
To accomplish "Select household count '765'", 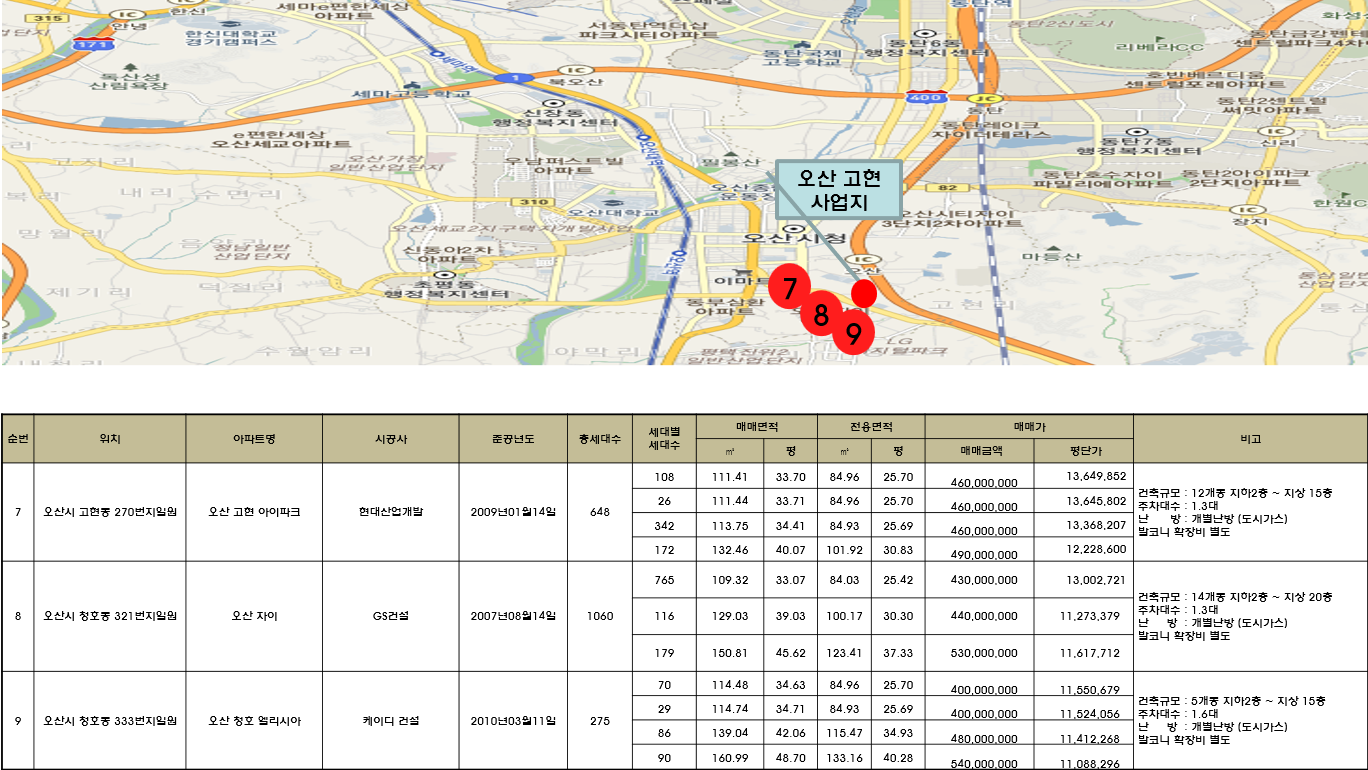I will coord(664,580).
